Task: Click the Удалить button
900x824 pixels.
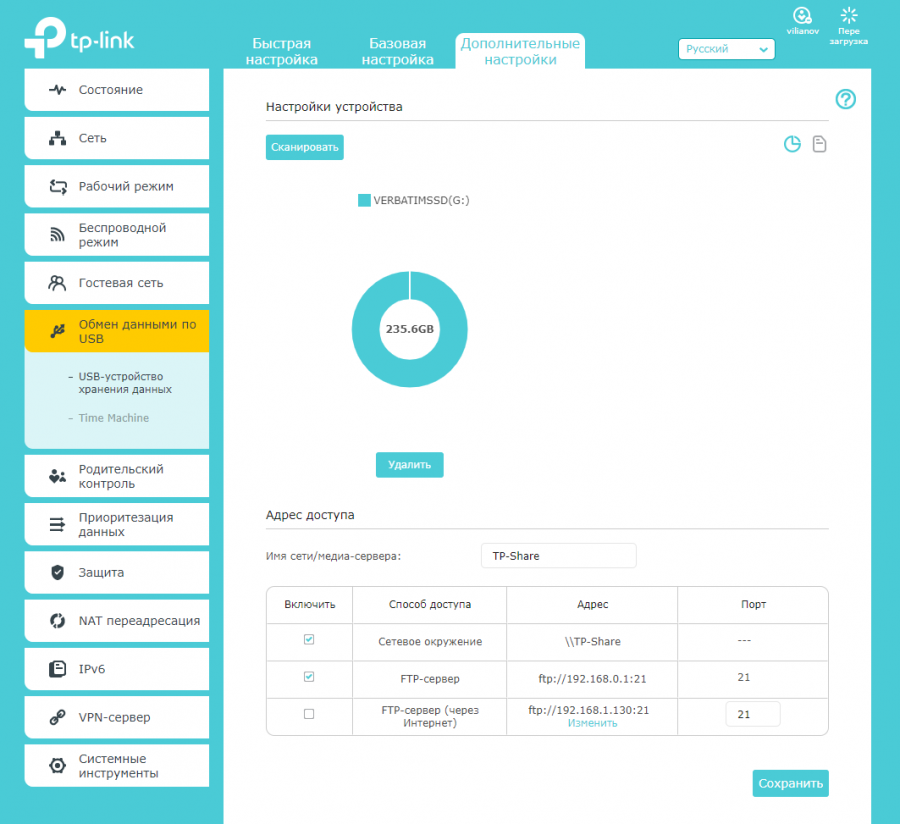Action: click(x=409, y=465)
